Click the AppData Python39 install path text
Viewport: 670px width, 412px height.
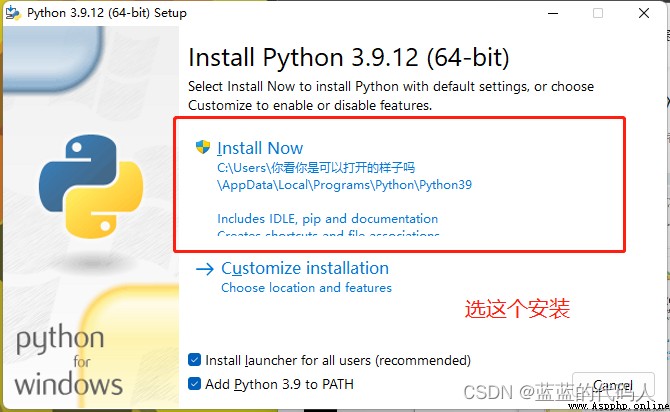tap(344, 185)
